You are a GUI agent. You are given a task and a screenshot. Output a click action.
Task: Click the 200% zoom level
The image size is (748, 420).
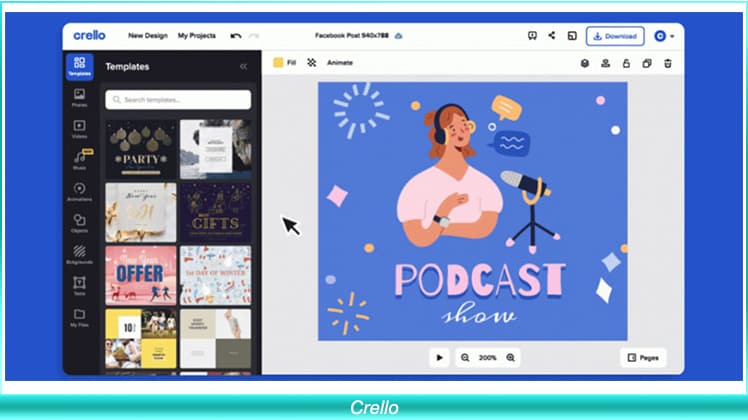(488, 357)
